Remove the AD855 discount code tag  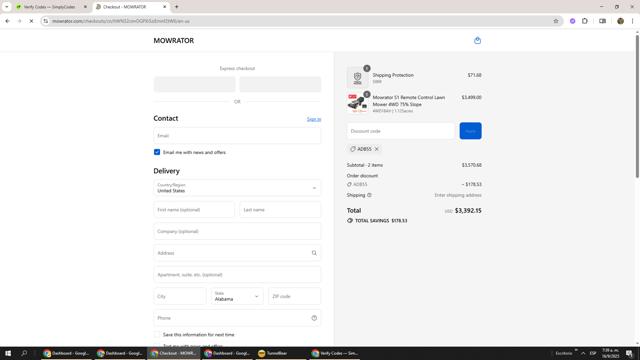377,149
